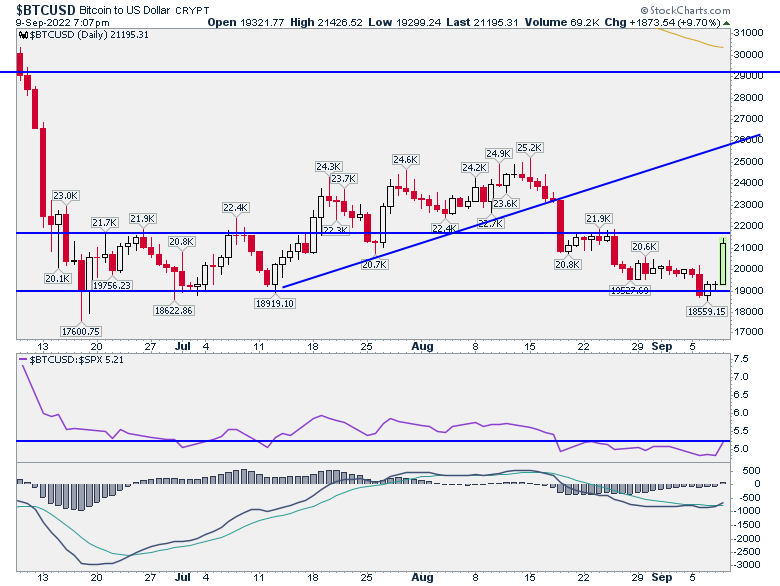
Task: Click the 24000 price axis label
Action: click(748, 183)
